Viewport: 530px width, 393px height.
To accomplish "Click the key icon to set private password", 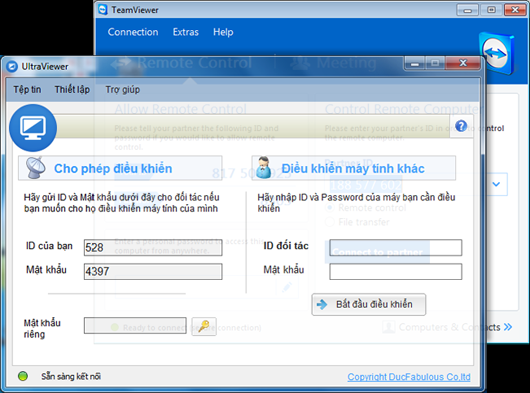I will coord(204,326).
